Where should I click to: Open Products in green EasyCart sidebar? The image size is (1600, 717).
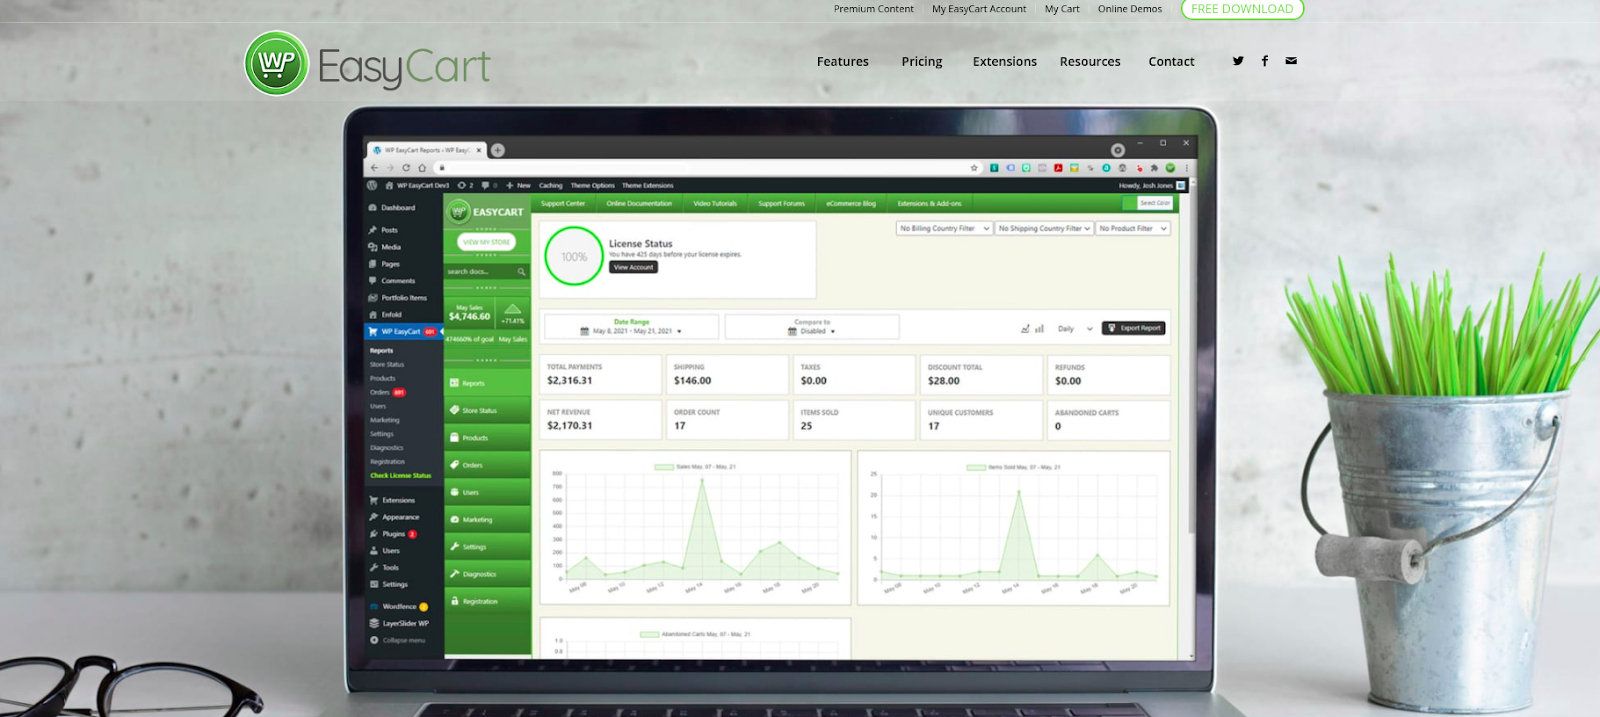pos(487,438)
